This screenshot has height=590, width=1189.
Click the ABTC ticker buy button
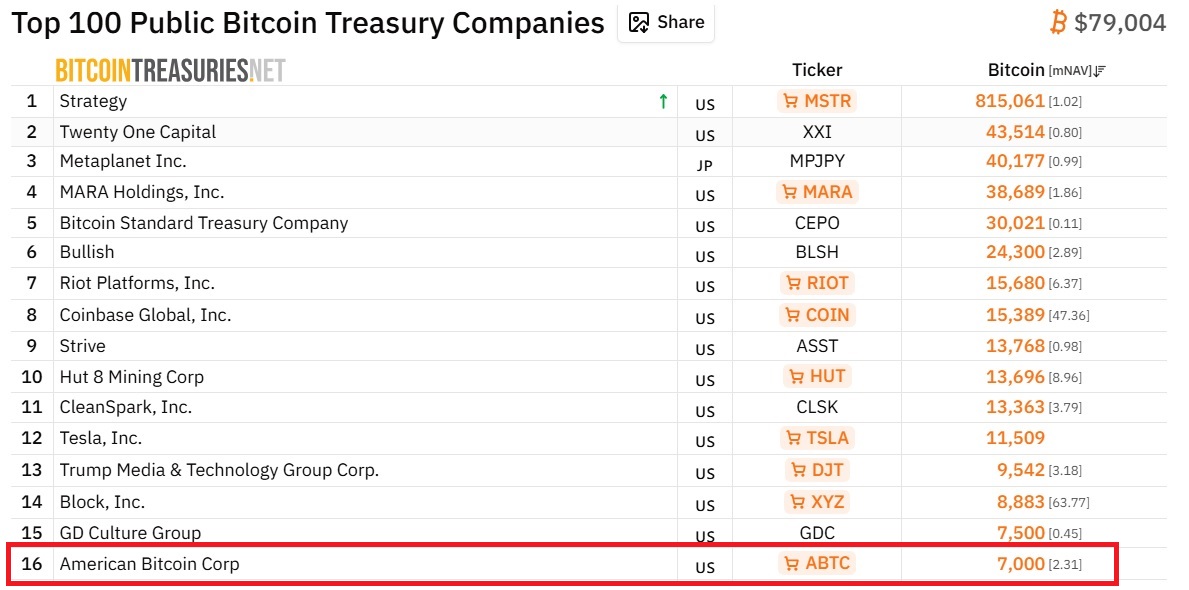[817, 564]
